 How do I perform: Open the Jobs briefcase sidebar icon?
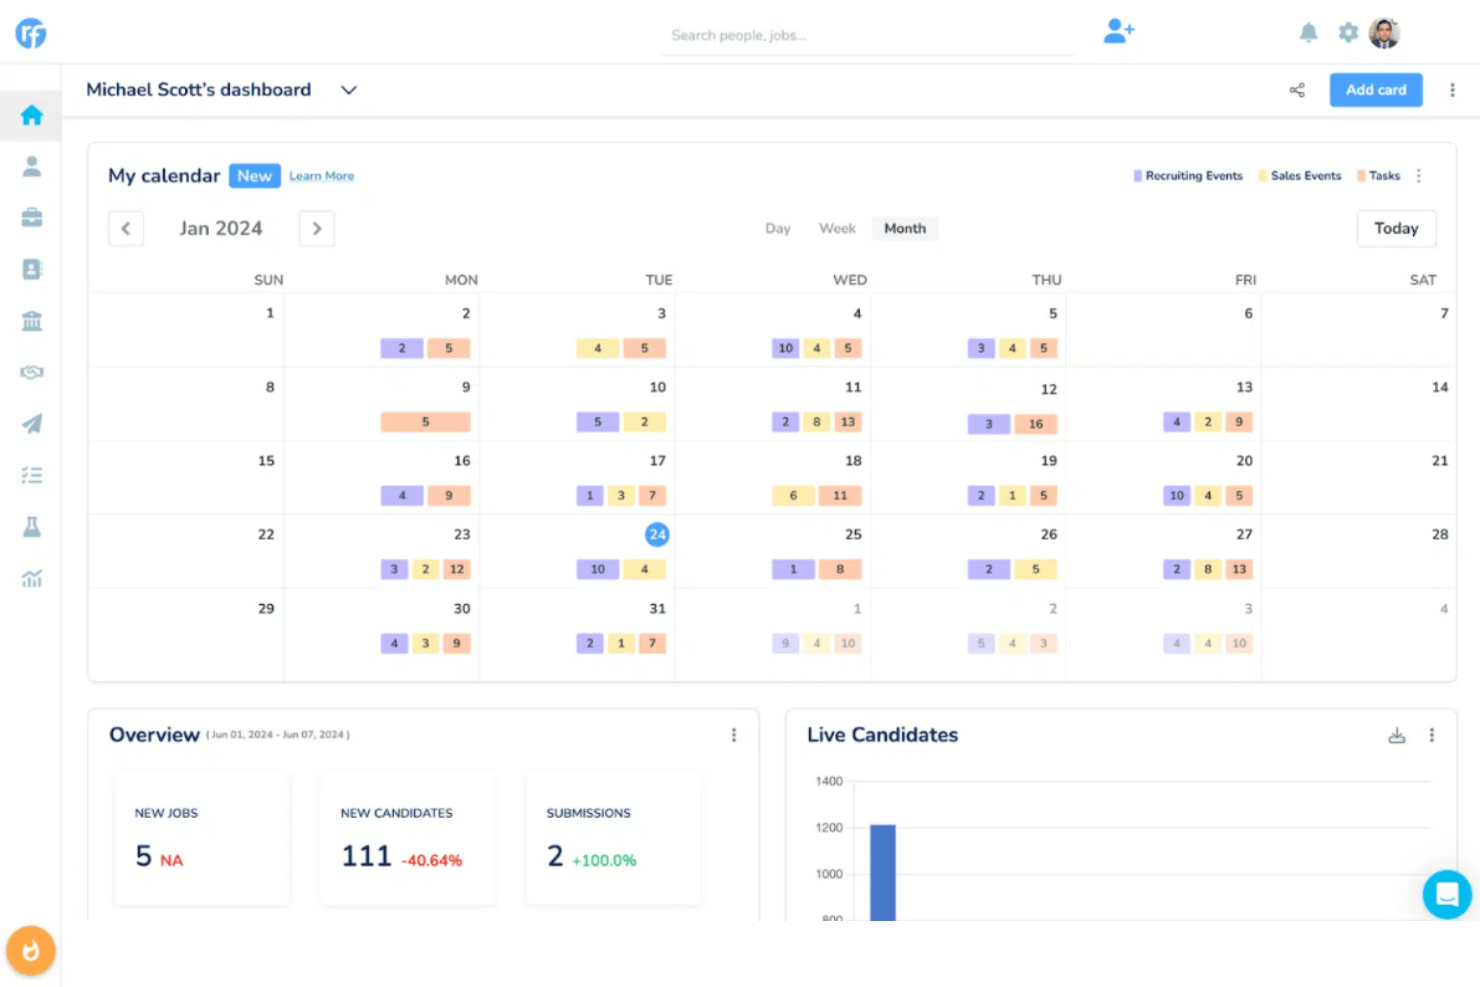[x=32, y=217]
